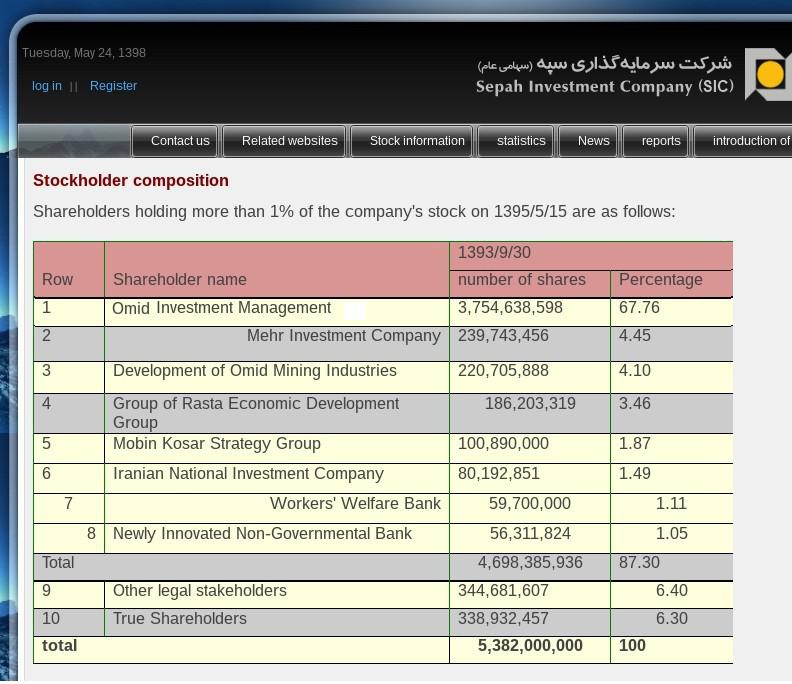Open the Stock information menu

click(x=412, y=141)
